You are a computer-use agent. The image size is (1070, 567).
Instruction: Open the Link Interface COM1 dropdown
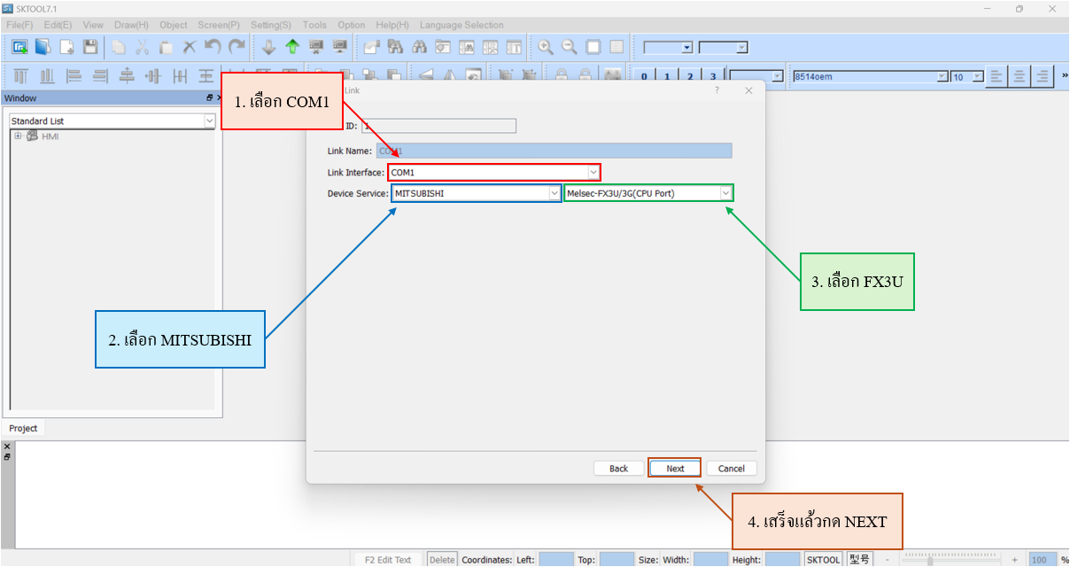[x=593, y=173]
